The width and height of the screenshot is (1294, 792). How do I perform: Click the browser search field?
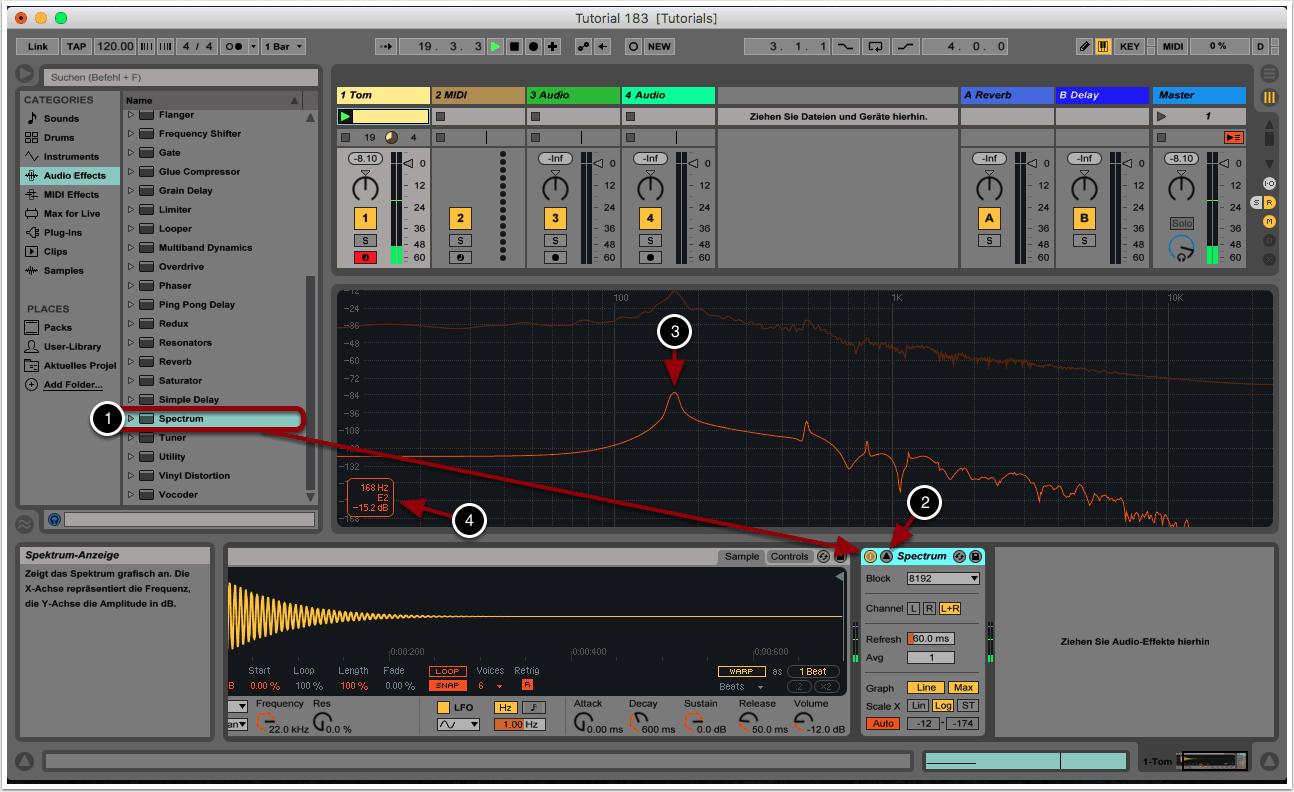tap(180, 77)
